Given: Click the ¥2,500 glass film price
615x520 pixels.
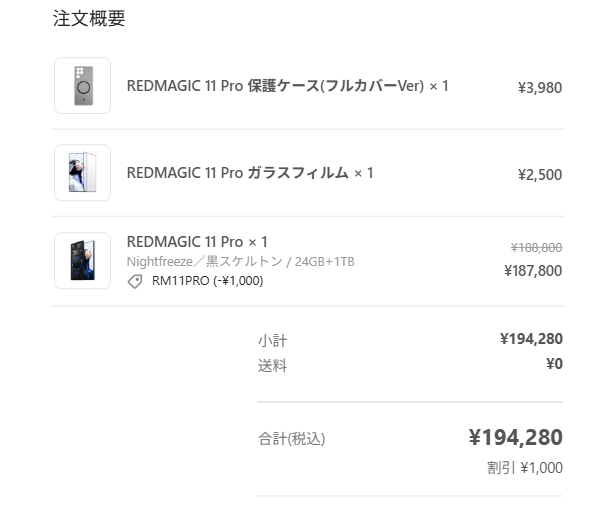Looking at the screenshot, I should click(539, 175).
